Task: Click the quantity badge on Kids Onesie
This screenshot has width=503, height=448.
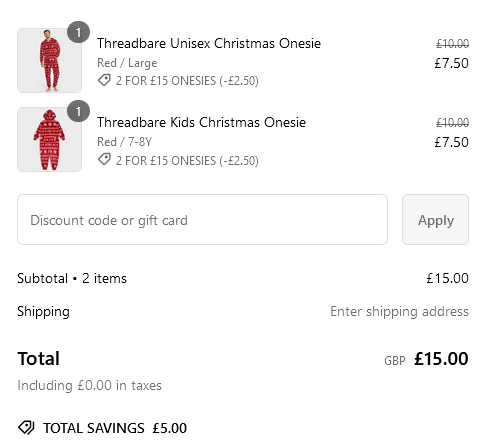Action: click(x=78, y=111)
